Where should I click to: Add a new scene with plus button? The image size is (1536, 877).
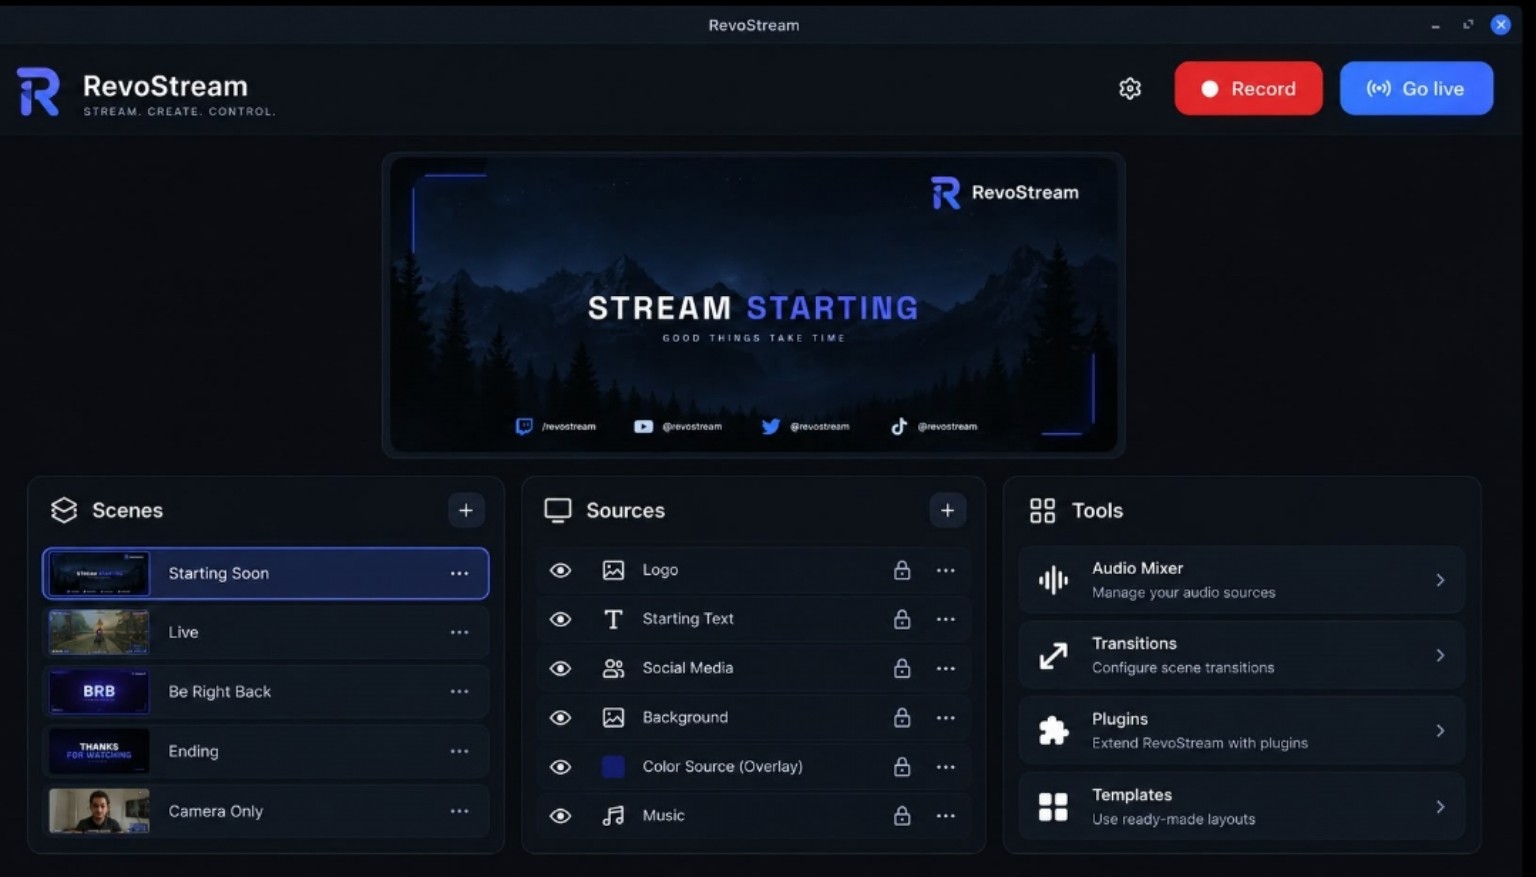(x=466, y=510)
